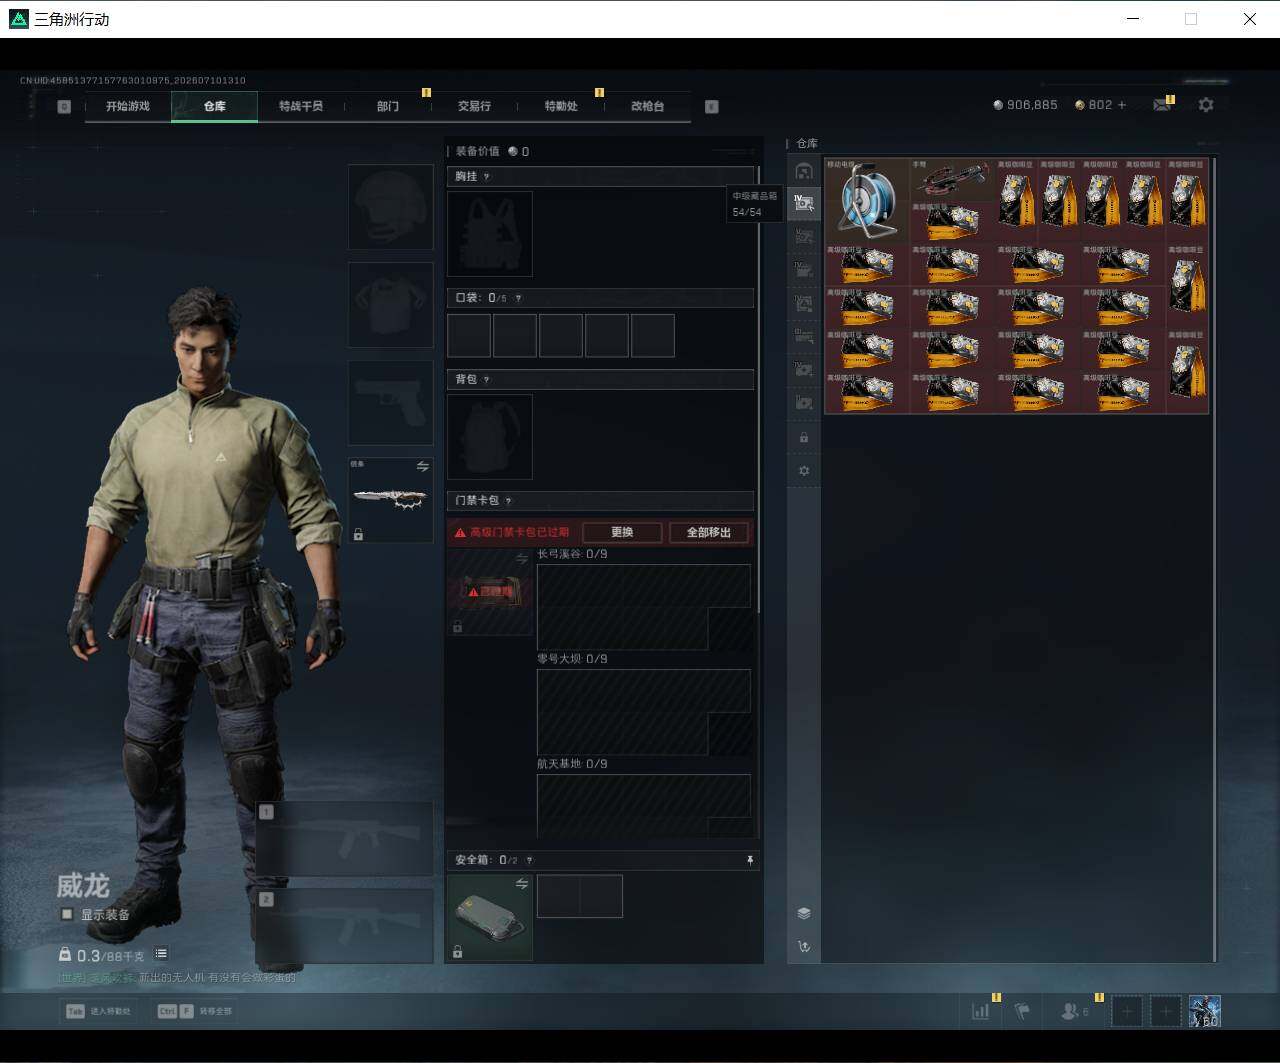Open warehouse sidebar gear settings

click(804, 471)
